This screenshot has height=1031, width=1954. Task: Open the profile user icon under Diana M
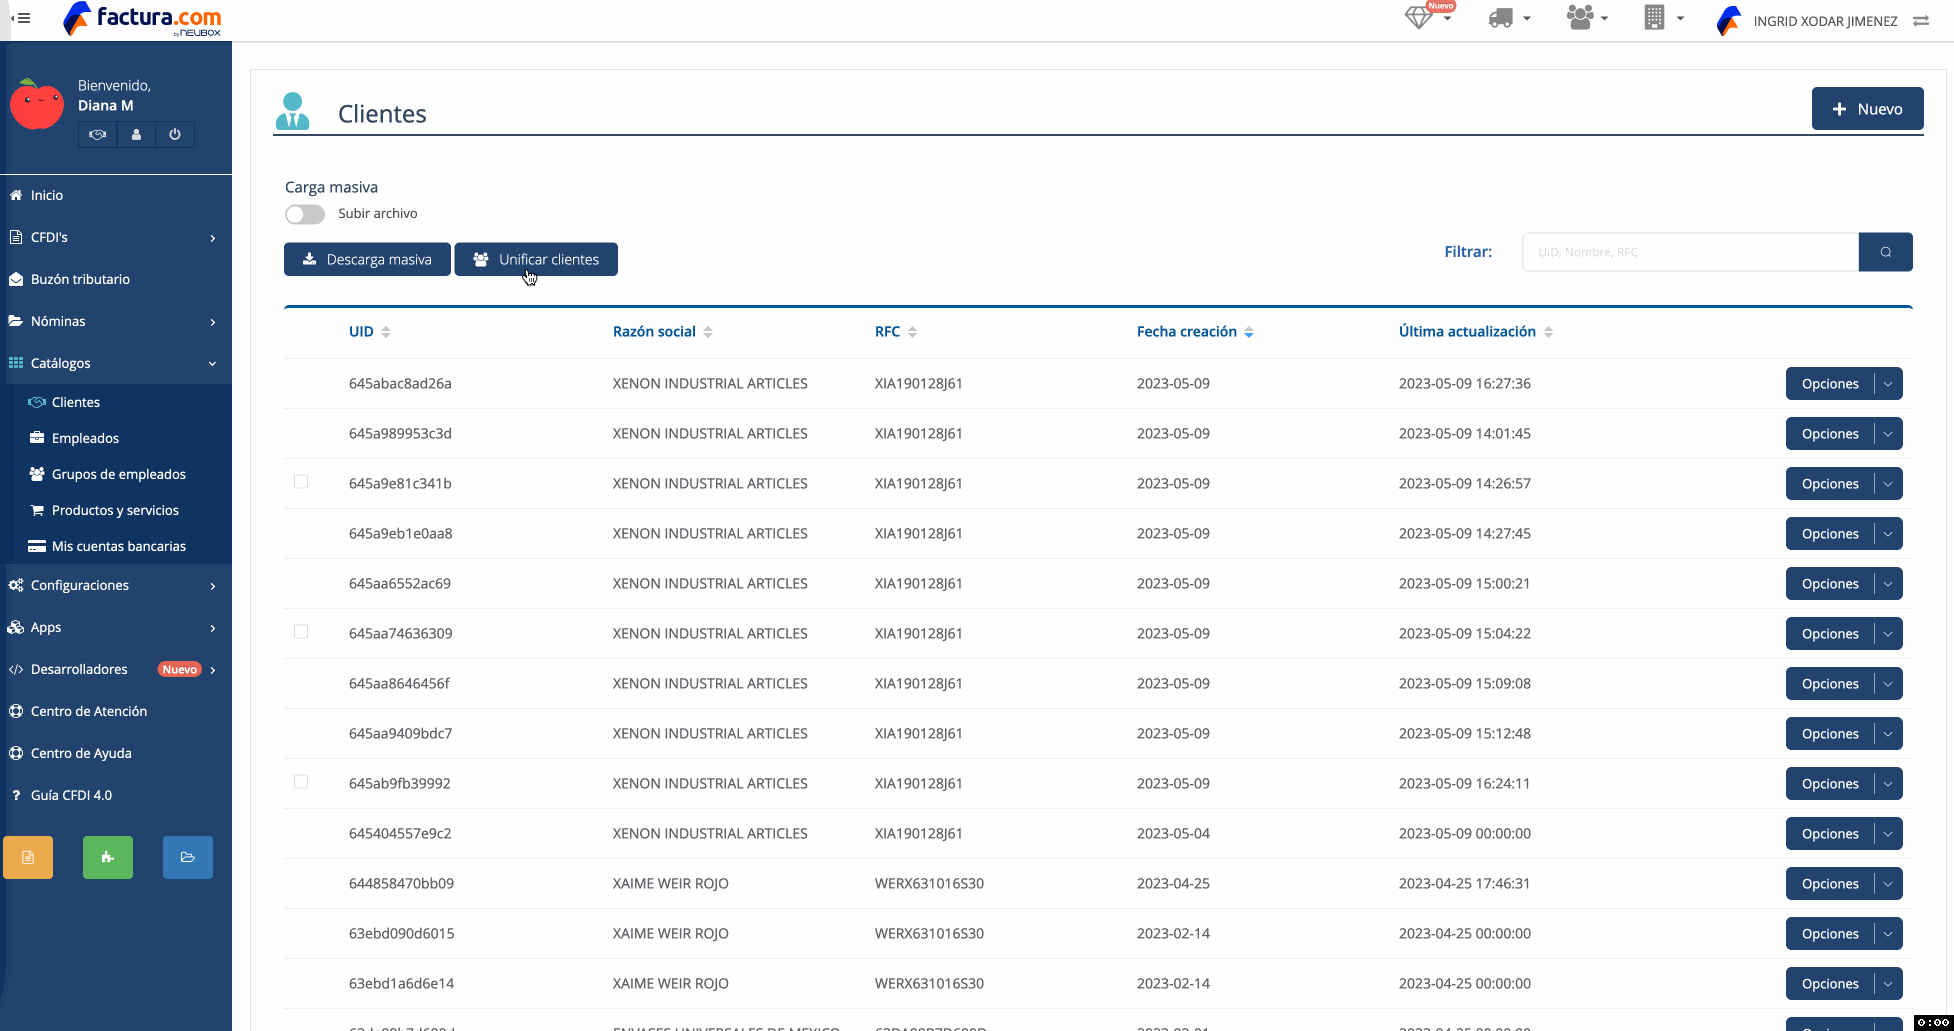(x=136, y=134)
